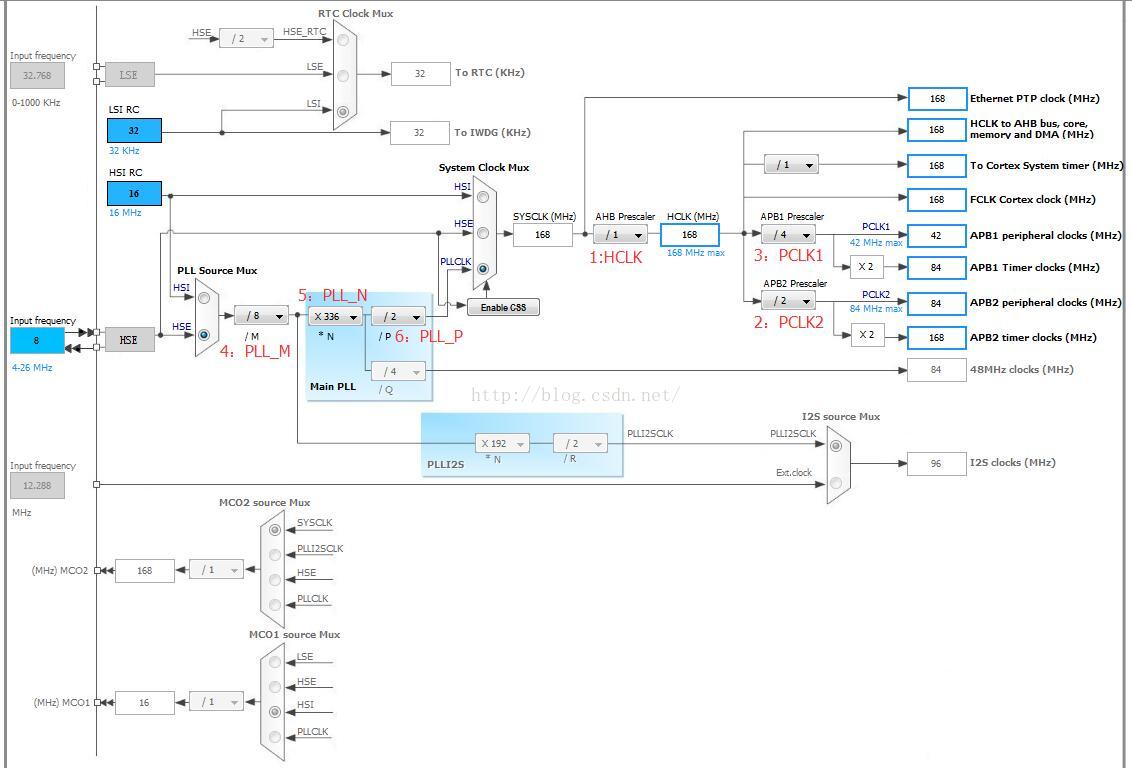Click HCLK to AHB bus value box

[937, 130]
